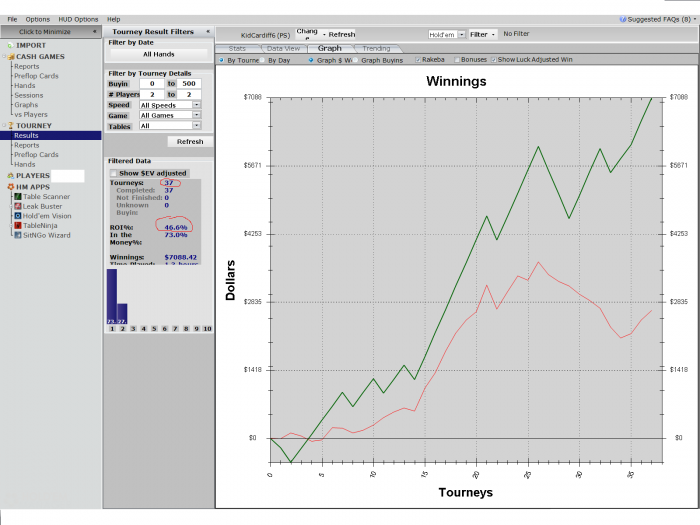Screen dimensions: 700x525
Task: Enable the Bonuses checkbox
Action: click(457, 60)
